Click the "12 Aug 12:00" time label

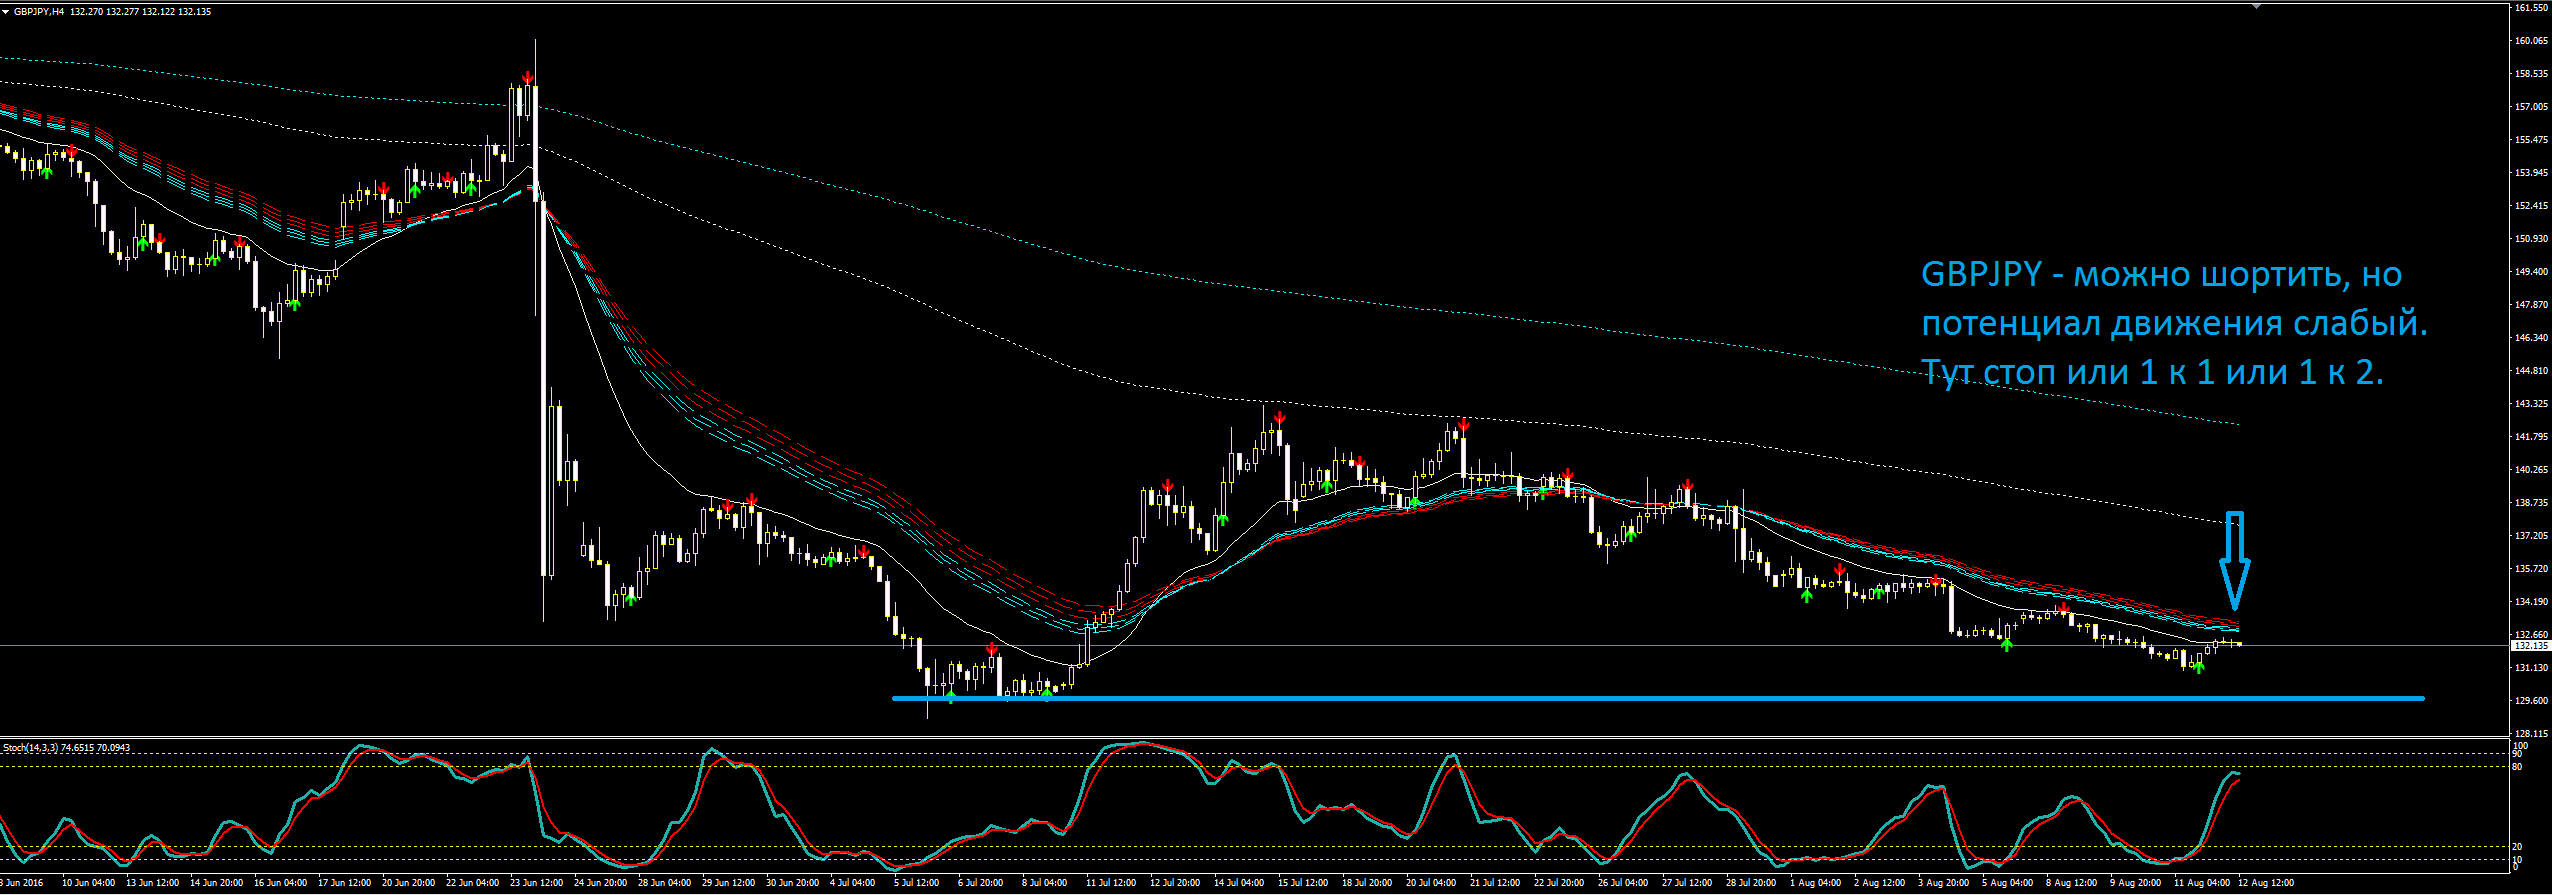pos(2266,883)
